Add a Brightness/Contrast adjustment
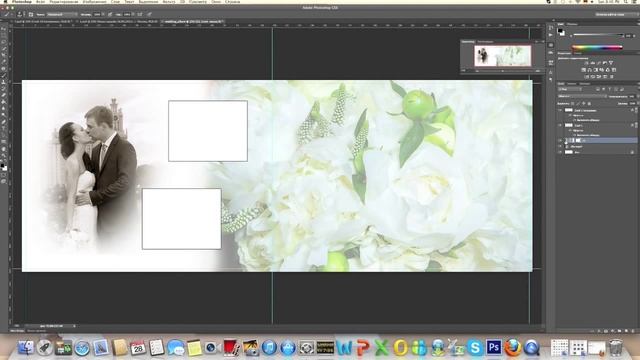 586,63
